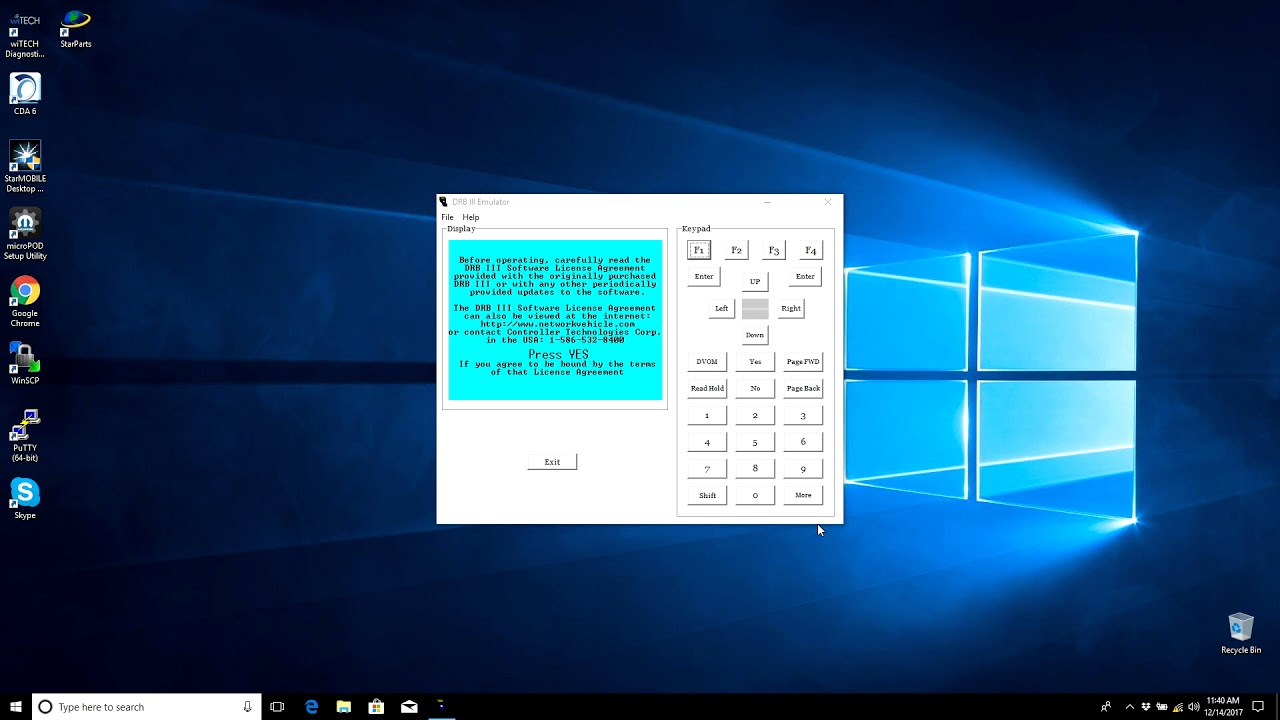Click keypad number 5
Screen dimensions: 1280x720
(x=755, y=442)
